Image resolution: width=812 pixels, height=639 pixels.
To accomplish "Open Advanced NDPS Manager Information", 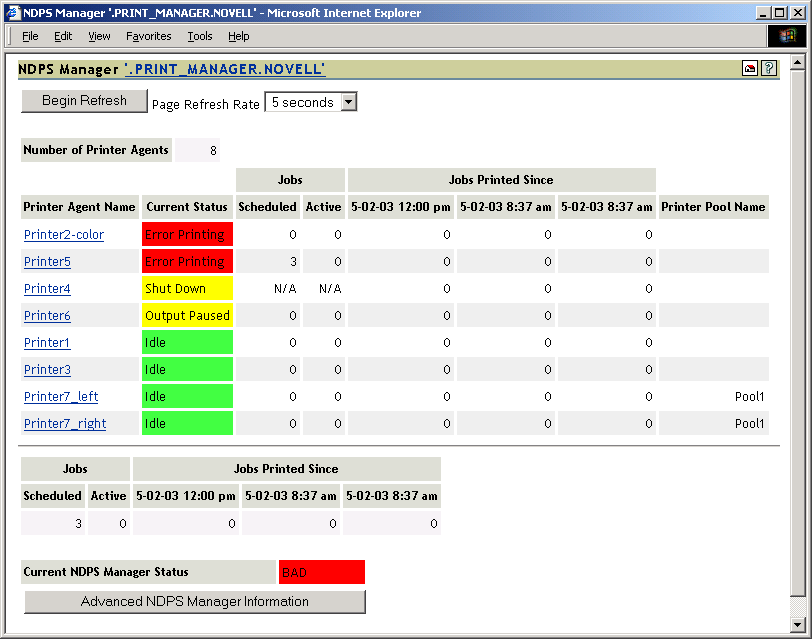I will point(193,602).
